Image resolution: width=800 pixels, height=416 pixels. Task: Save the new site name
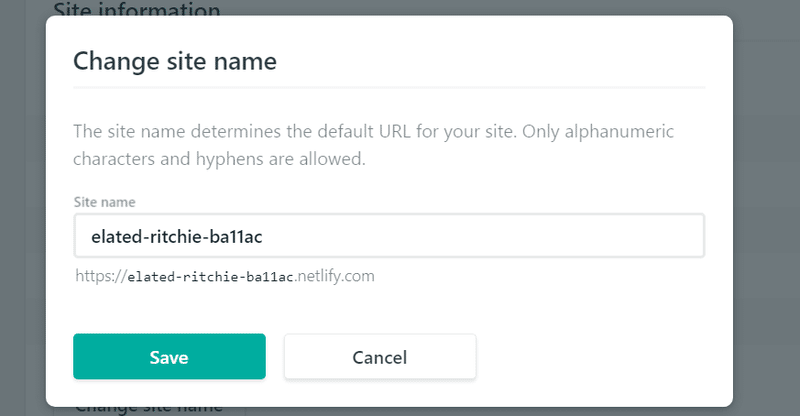click(x=169, y=357)
